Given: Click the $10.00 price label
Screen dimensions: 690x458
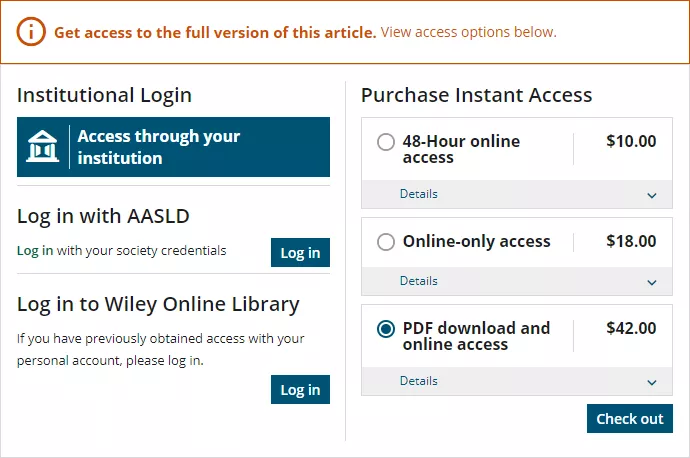Looking at the screenshot, I should point(631,141).
